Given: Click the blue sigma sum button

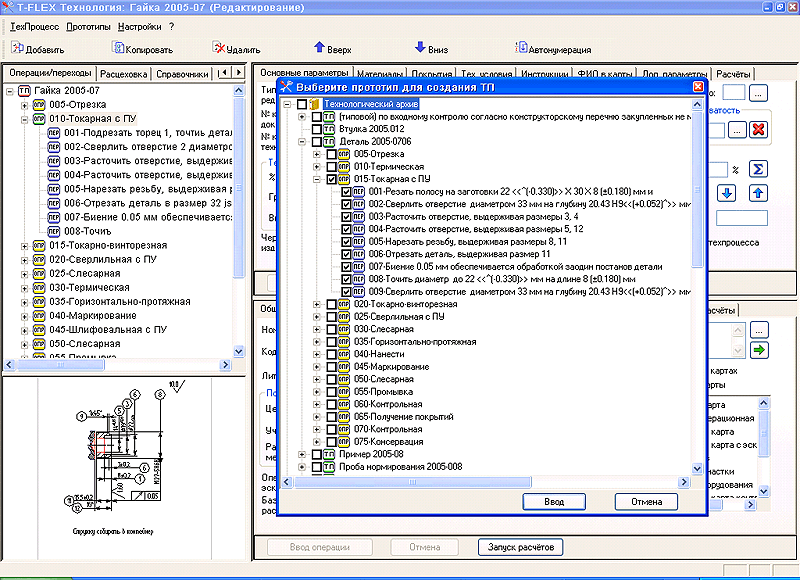Looking at the screenshot, I should click(x=758, y=167).
